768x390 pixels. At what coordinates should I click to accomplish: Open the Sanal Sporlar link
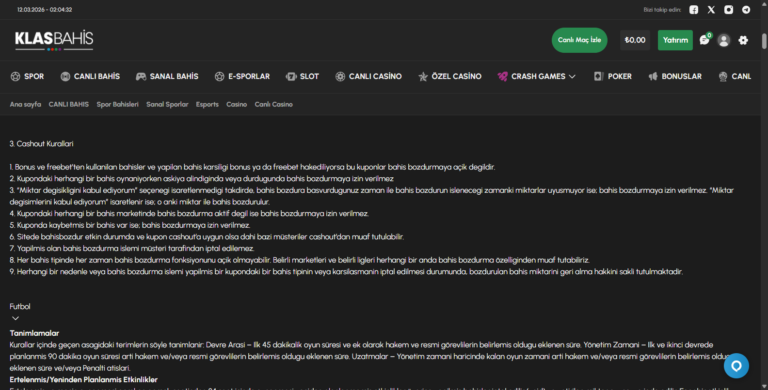point(167,104)
